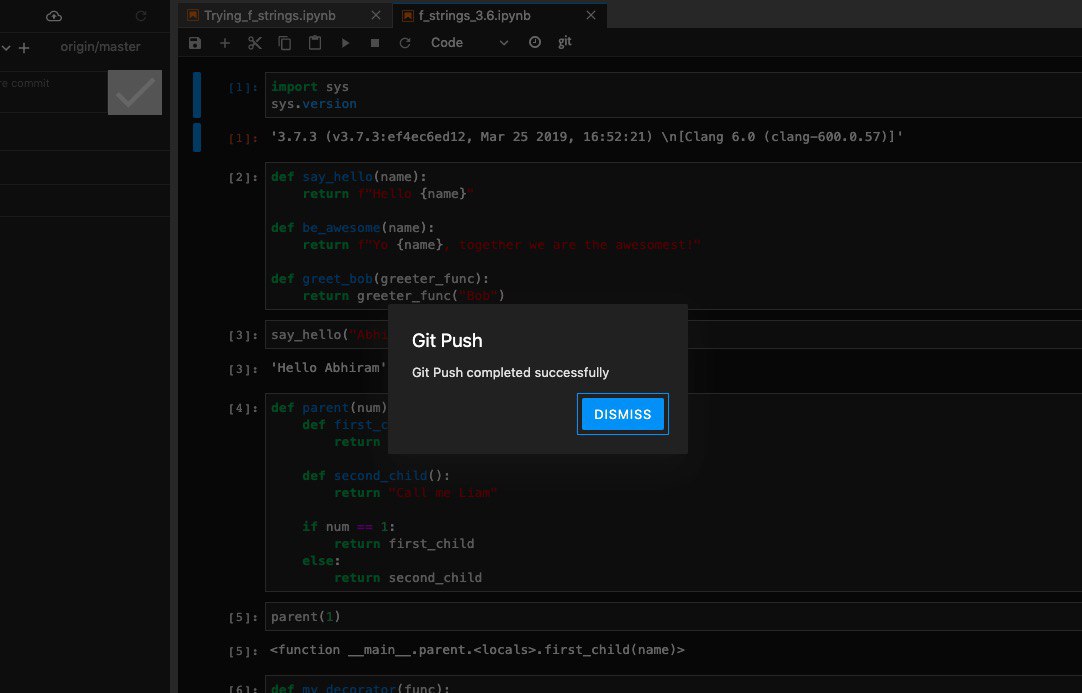
Task: Switch to Trying_f_strings.ipynb tab
Action: click(x=268, y=16)
